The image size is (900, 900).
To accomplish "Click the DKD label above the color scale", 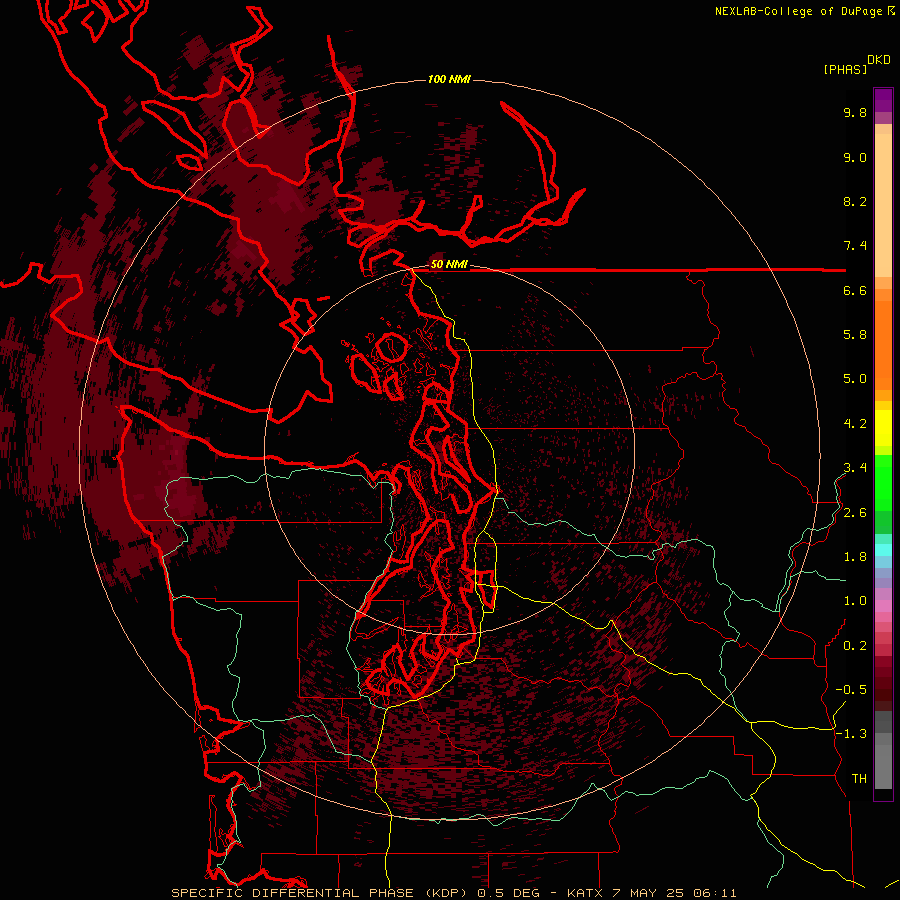I will pos(879,60).
